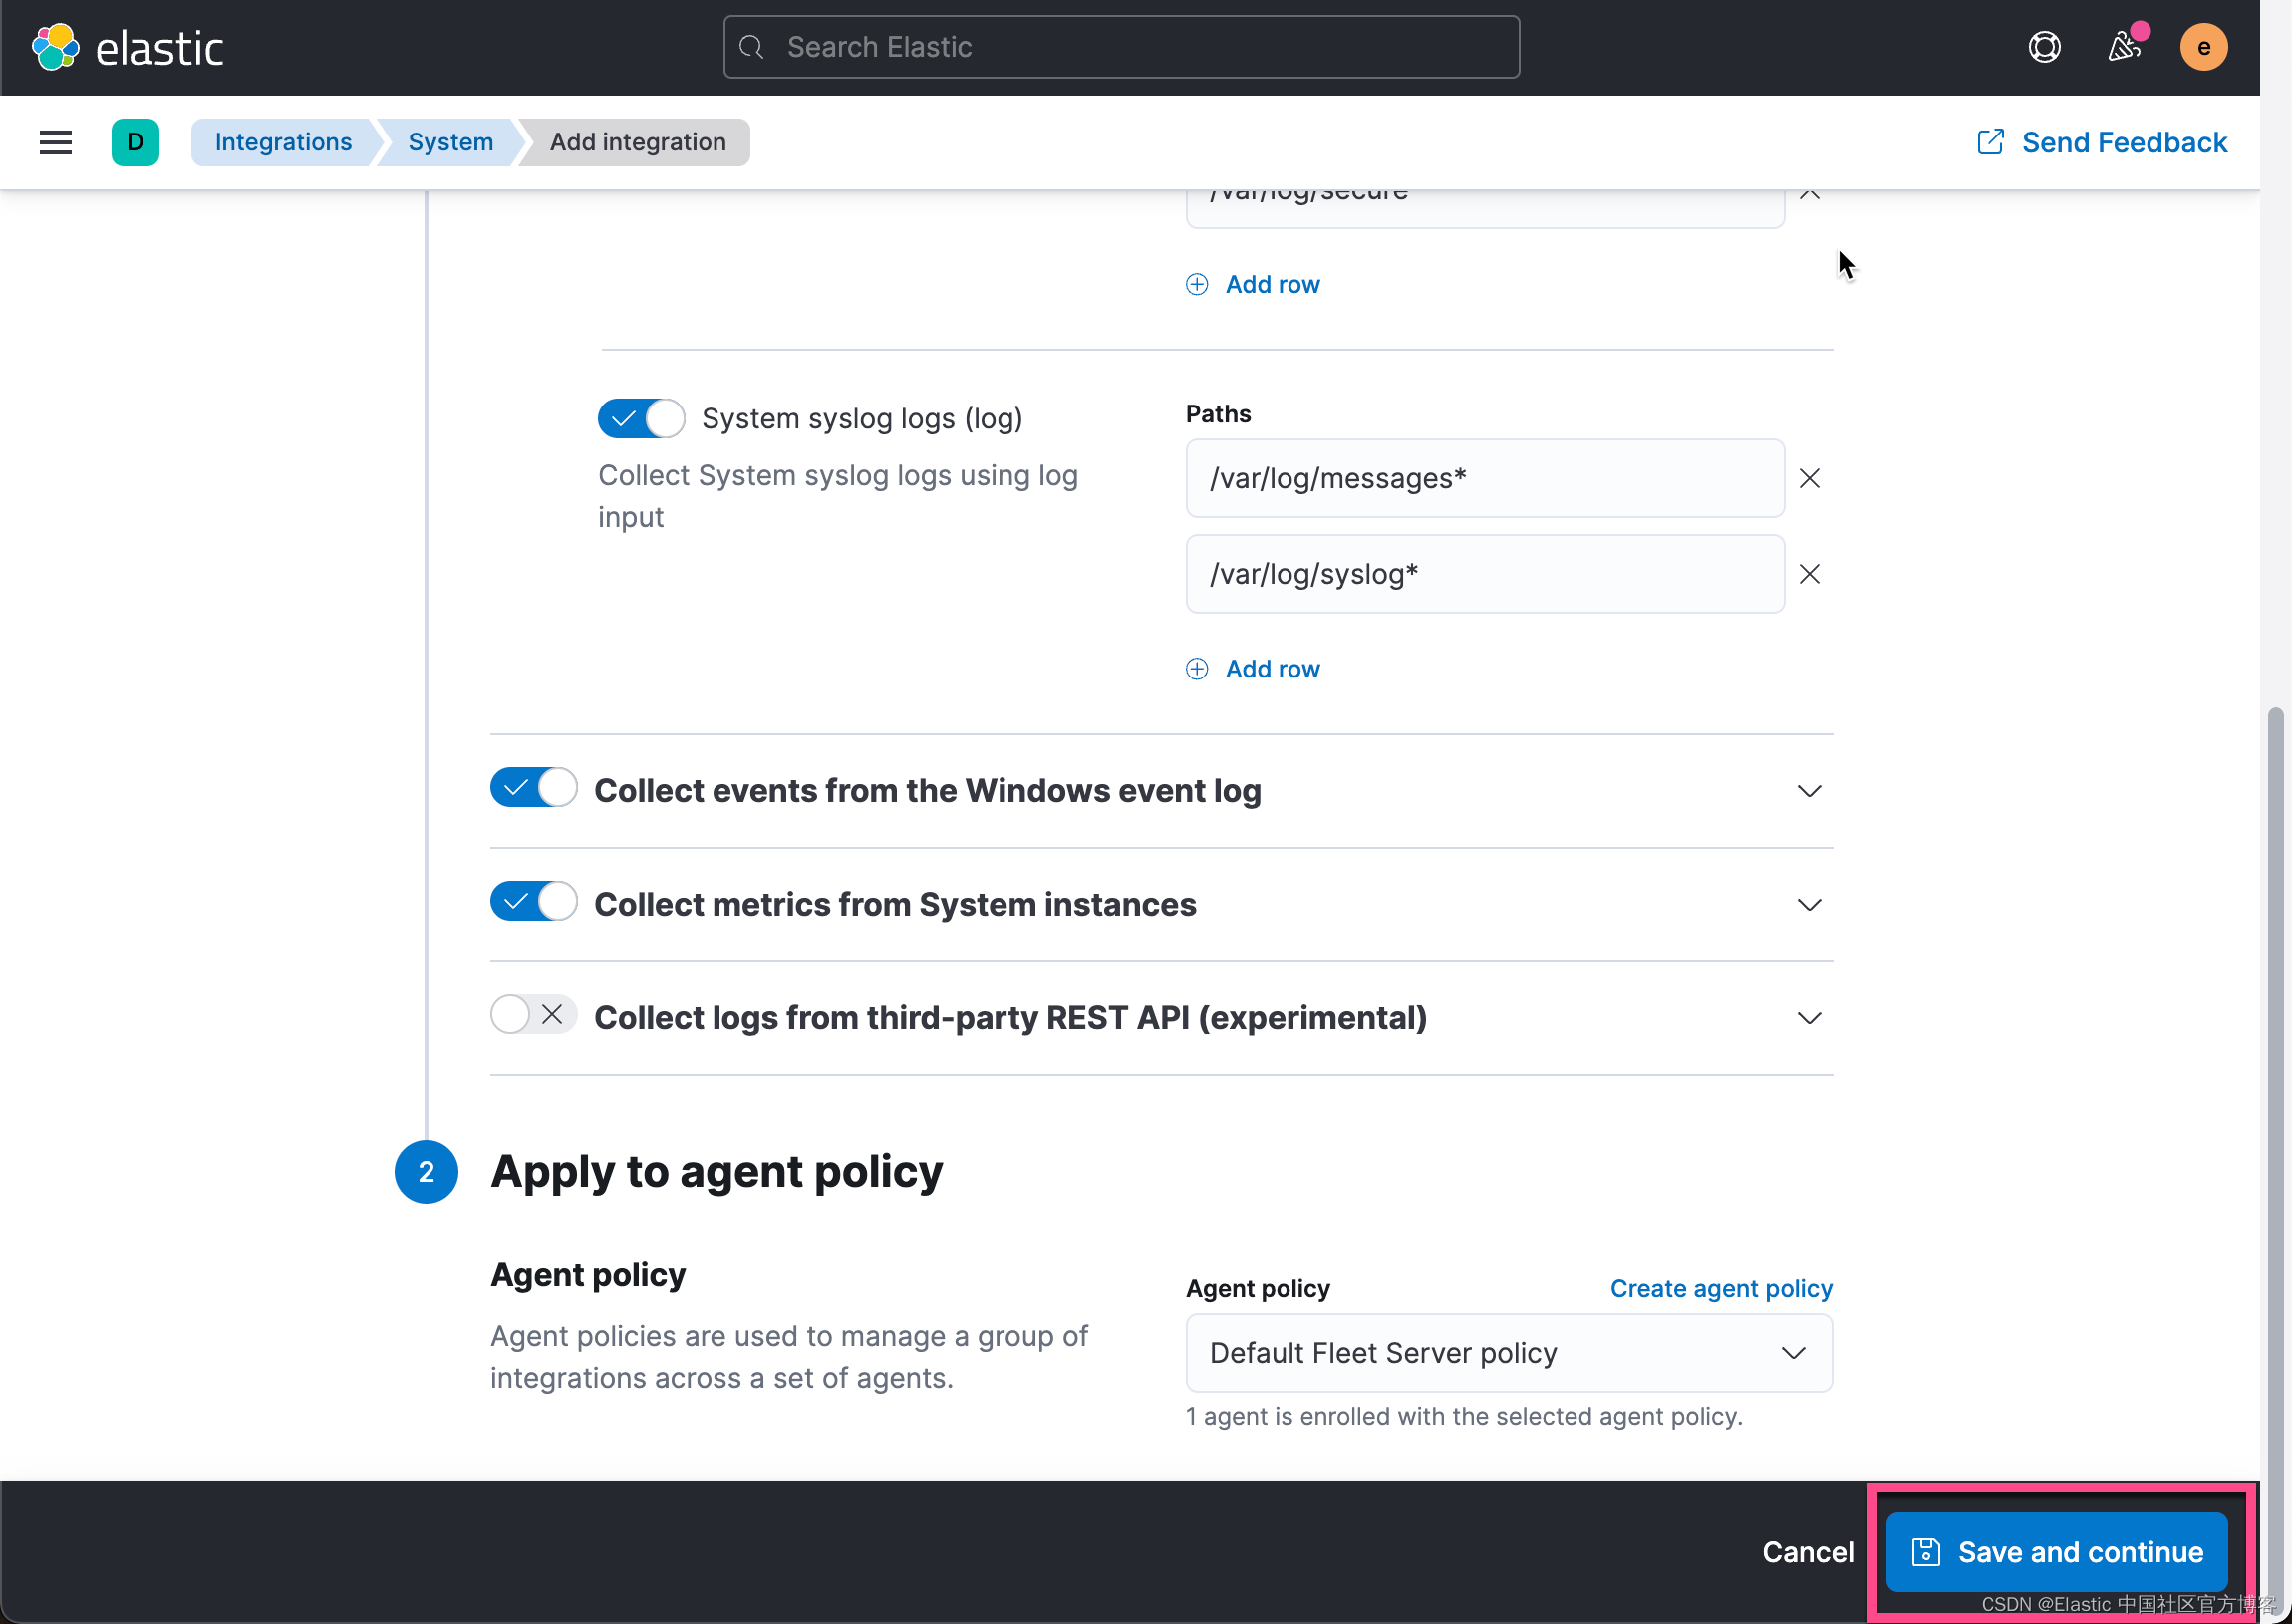Expand the Collect metrics from System instances section
Viewport: 2292px width, 1624px height.
tap(1808, 904)
